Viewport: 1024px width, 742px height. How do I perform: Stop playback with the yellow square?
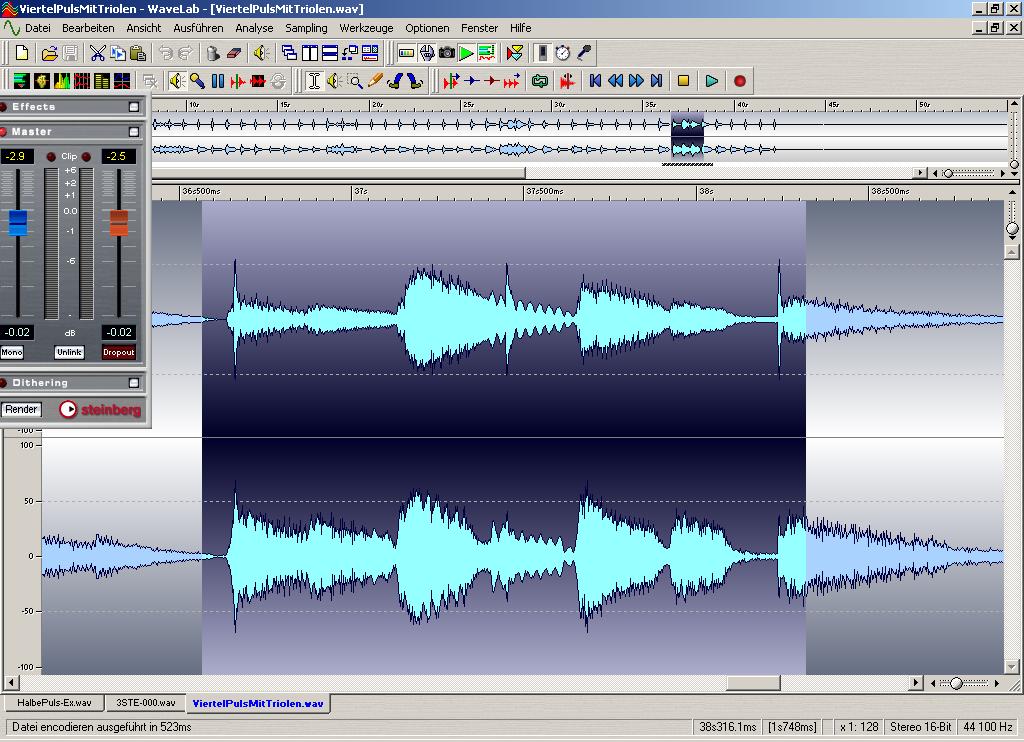point(683,81)
